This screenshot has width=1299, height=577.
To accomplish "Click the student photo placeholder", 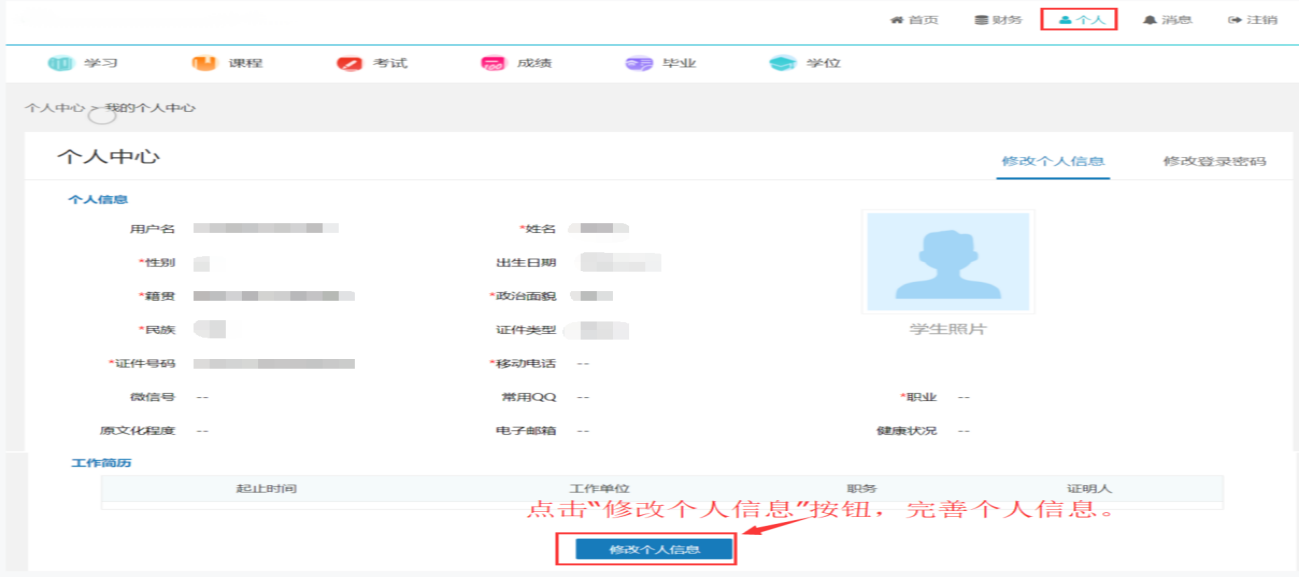I will (947, 261).
